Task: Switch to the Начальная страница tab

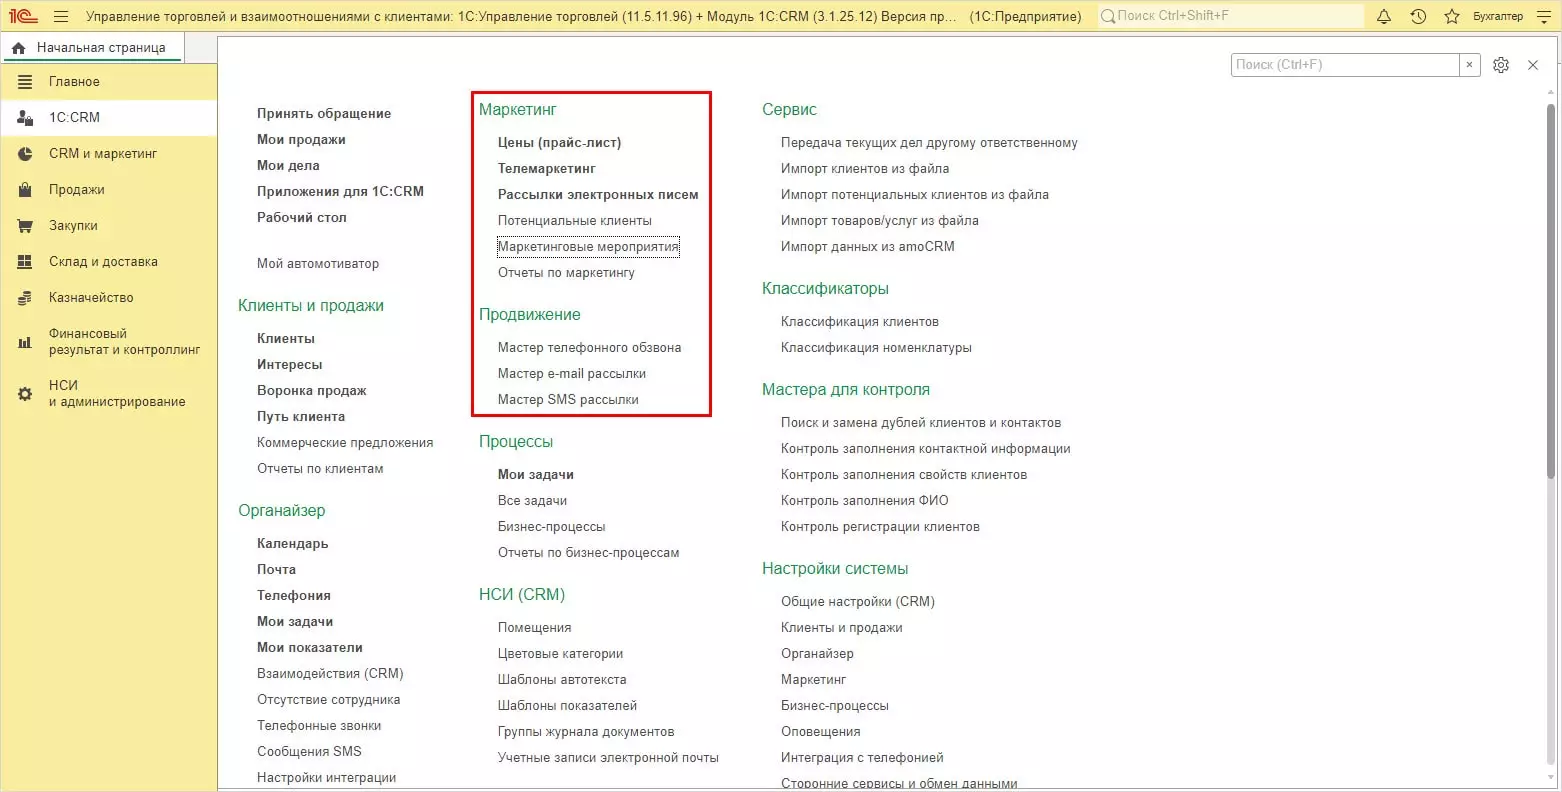Action: 92,48
